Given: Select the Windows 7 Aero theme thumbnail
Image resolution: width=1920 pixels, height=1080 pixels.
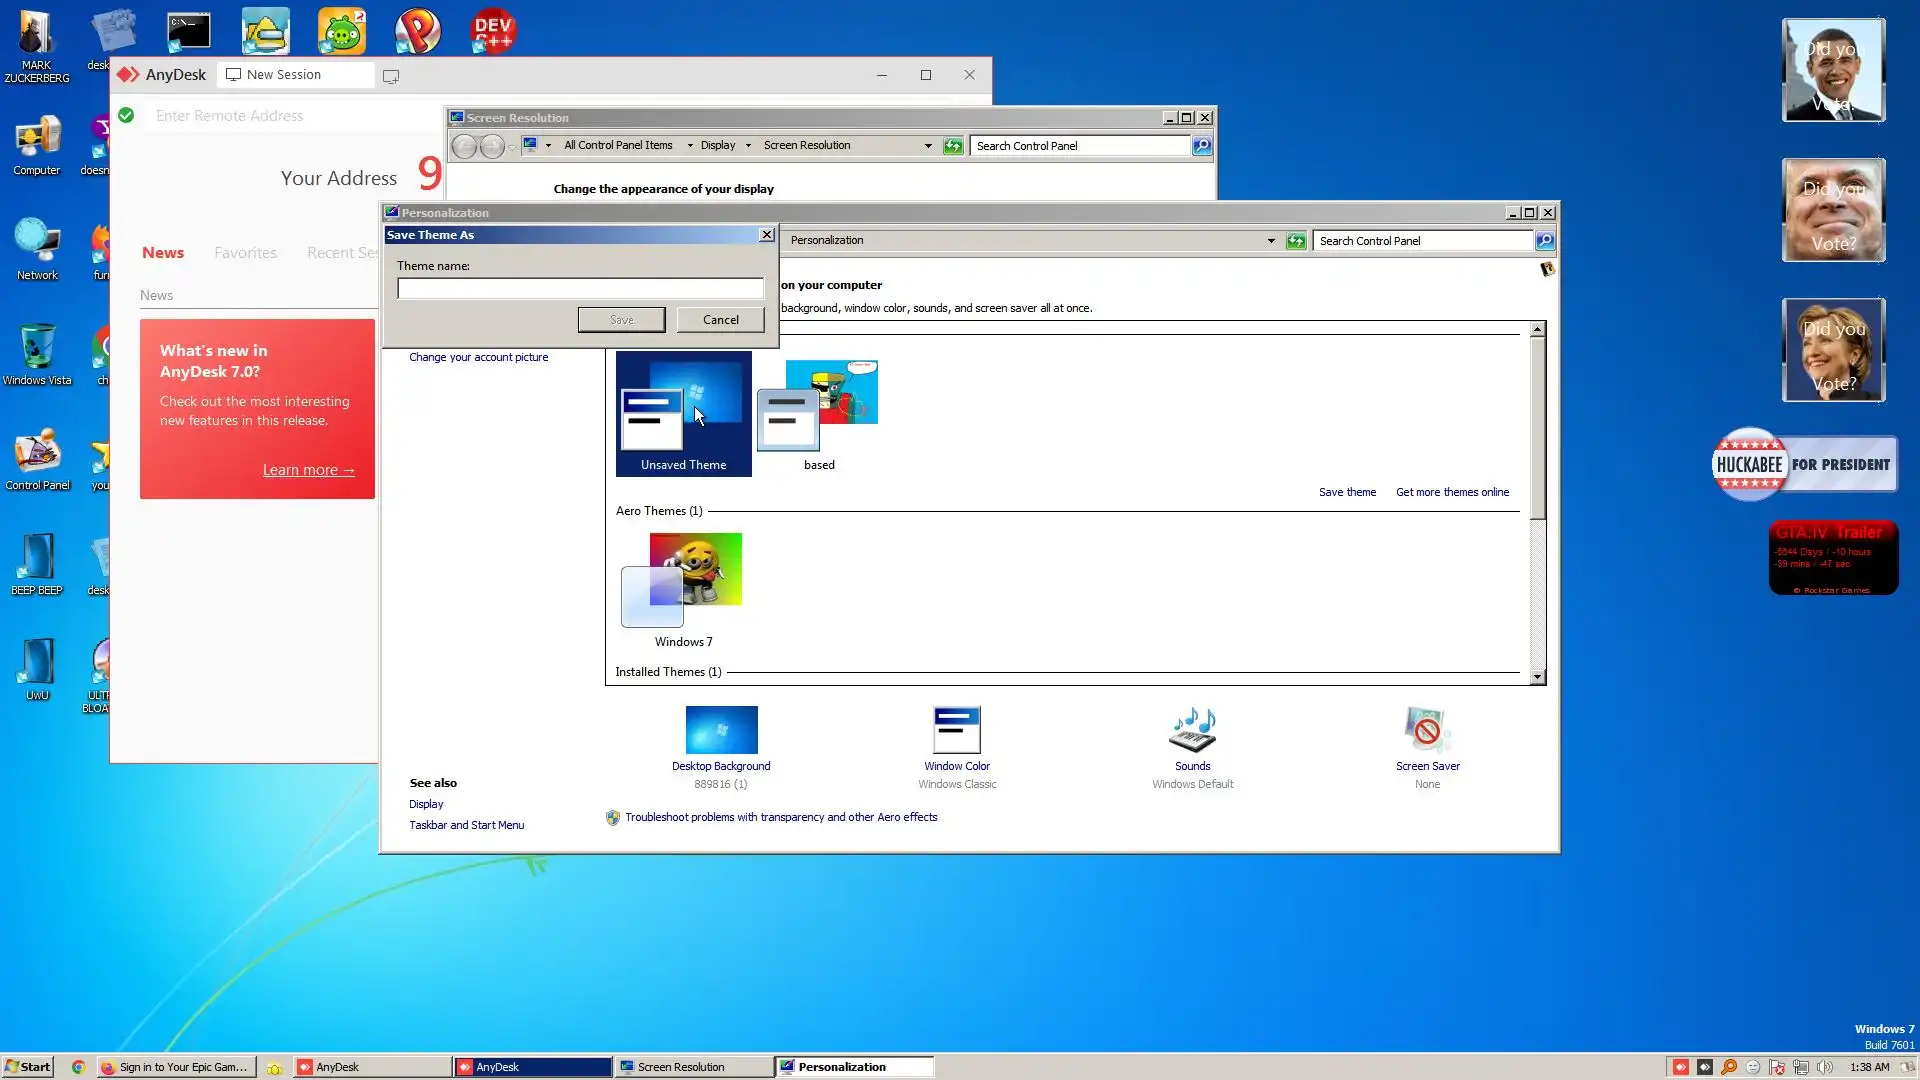Looking at the screenshot, I should point(683,580).
